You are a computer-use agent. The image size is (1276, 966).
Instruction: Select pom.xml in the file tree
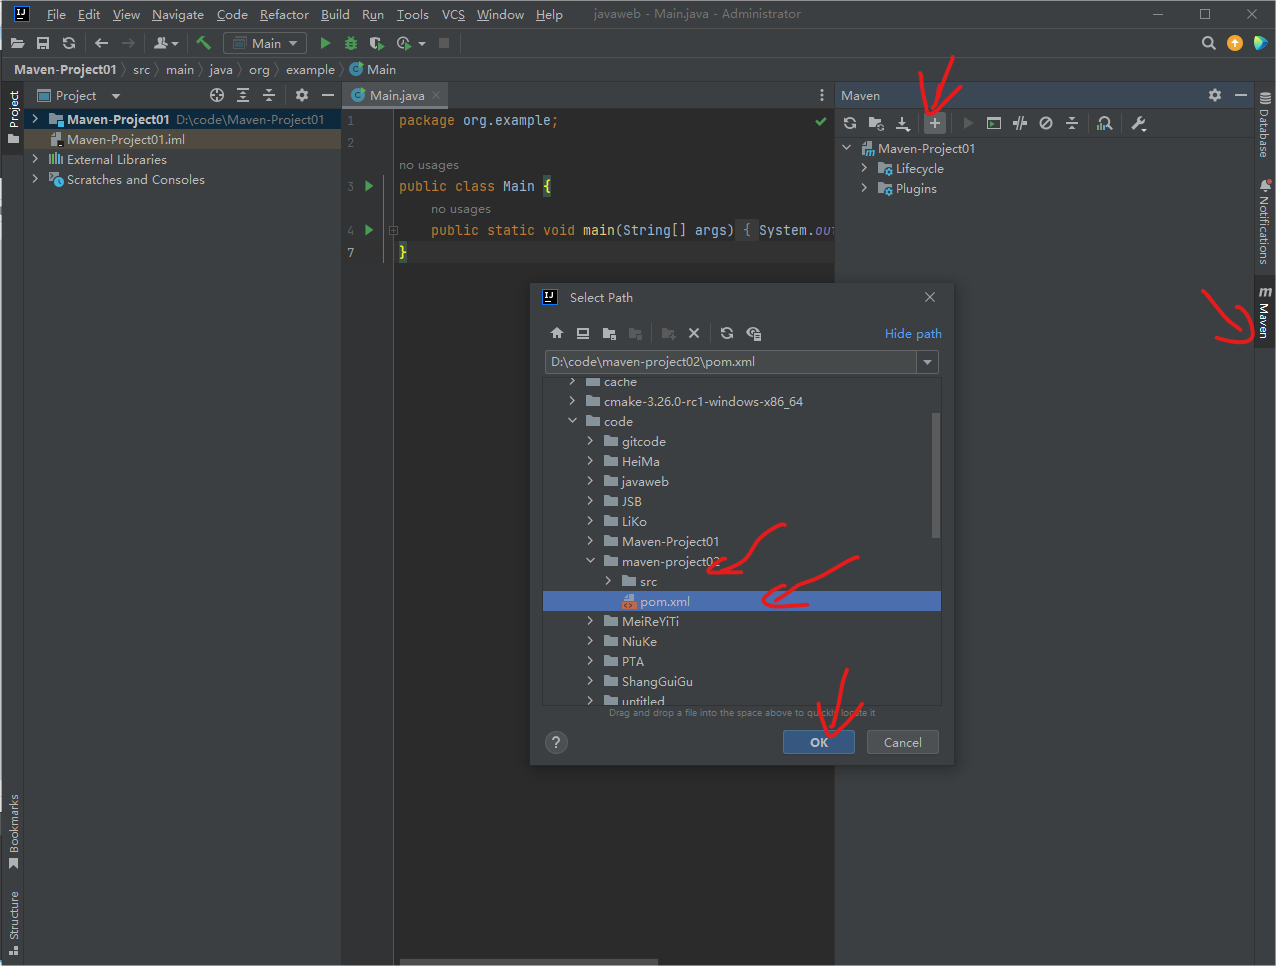(742, 601)
